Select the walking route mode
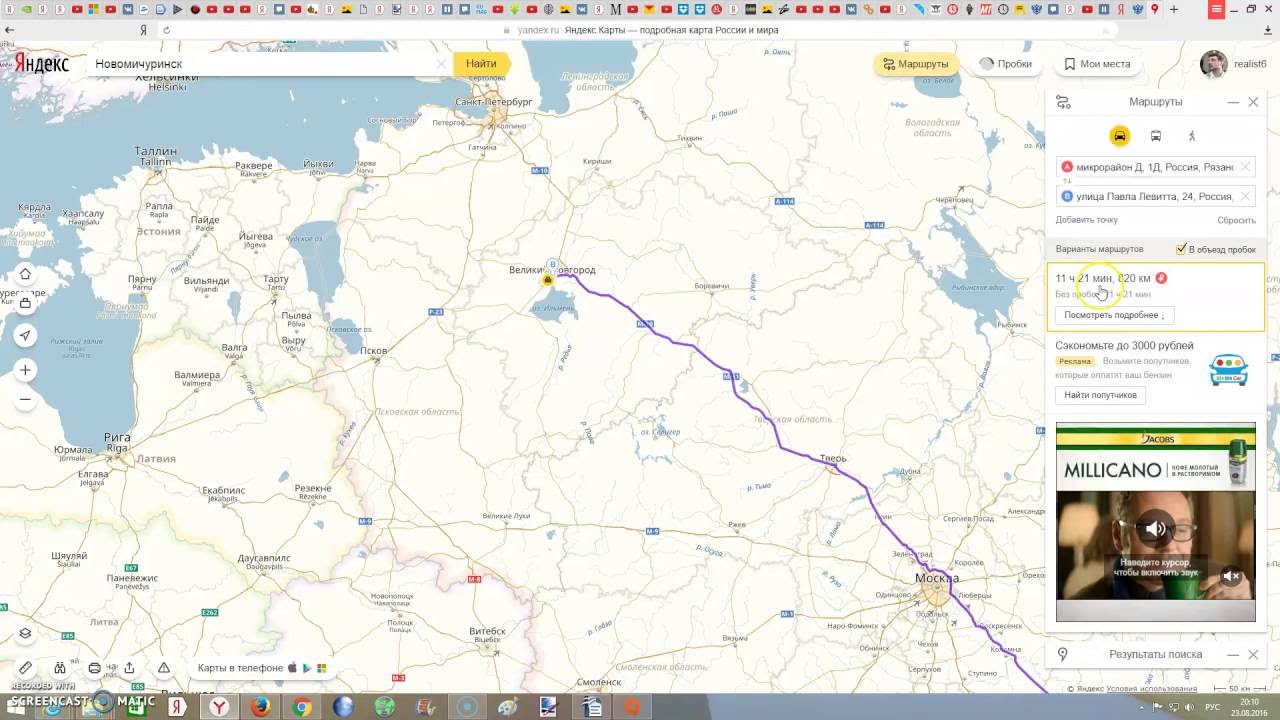1280x720 pixels. [1192, 136]
